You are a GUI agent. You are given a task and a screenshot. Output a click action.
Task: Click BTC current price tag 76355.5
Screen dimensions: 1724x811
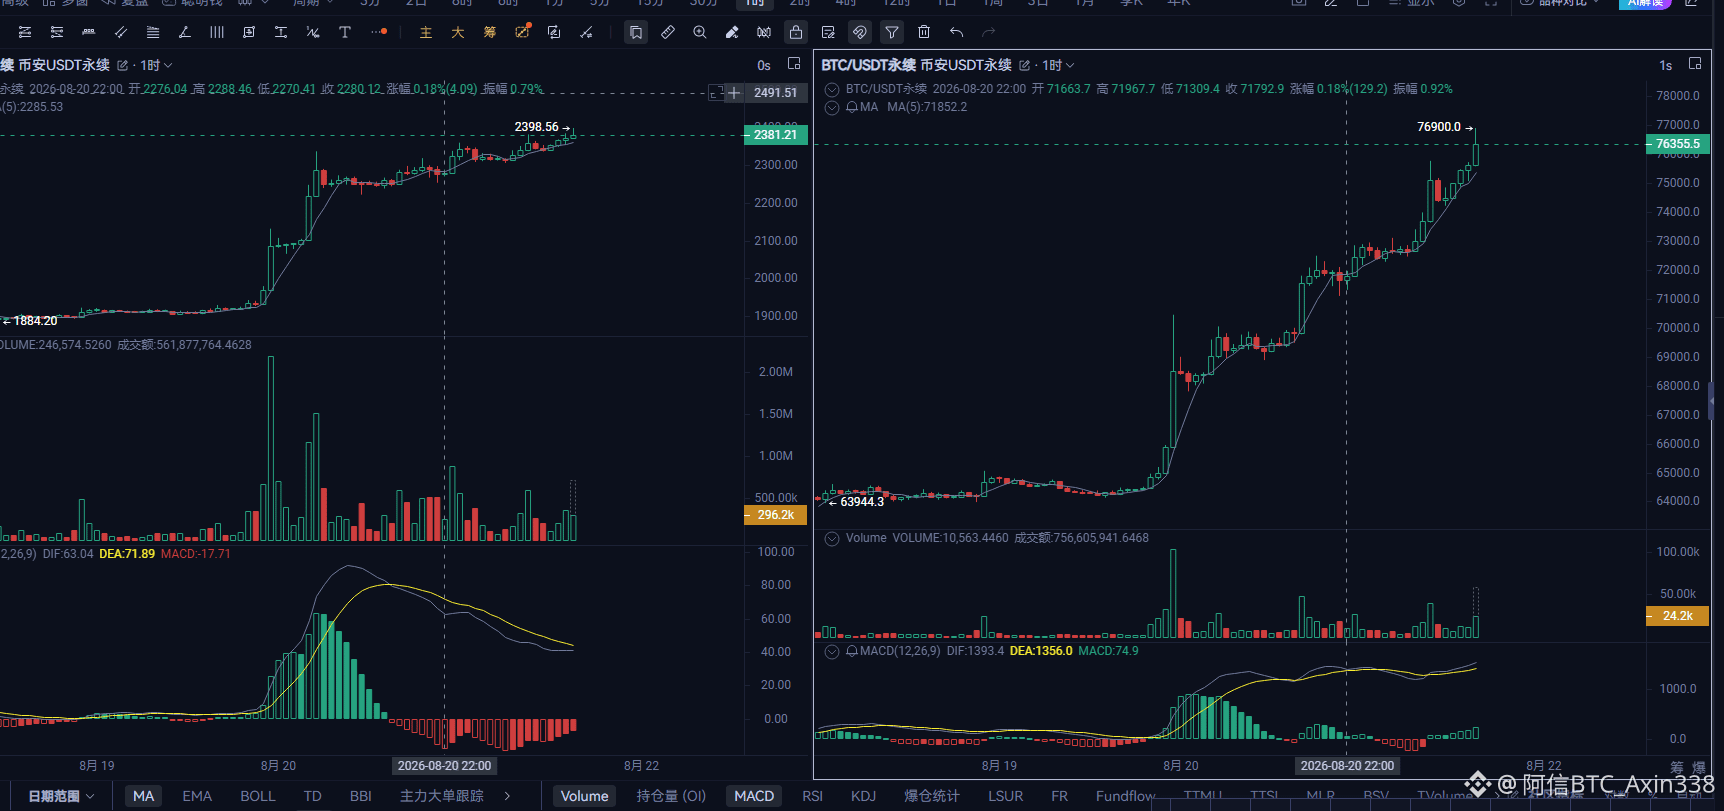coord(1677,144)
